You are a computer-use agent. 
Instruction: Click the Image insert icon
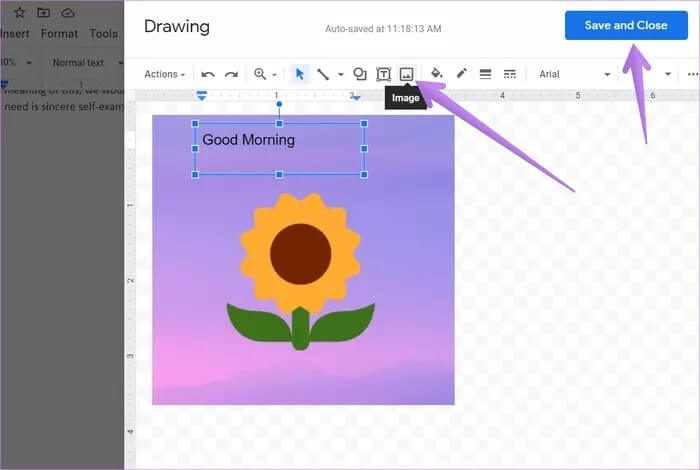tap(406, 74)
